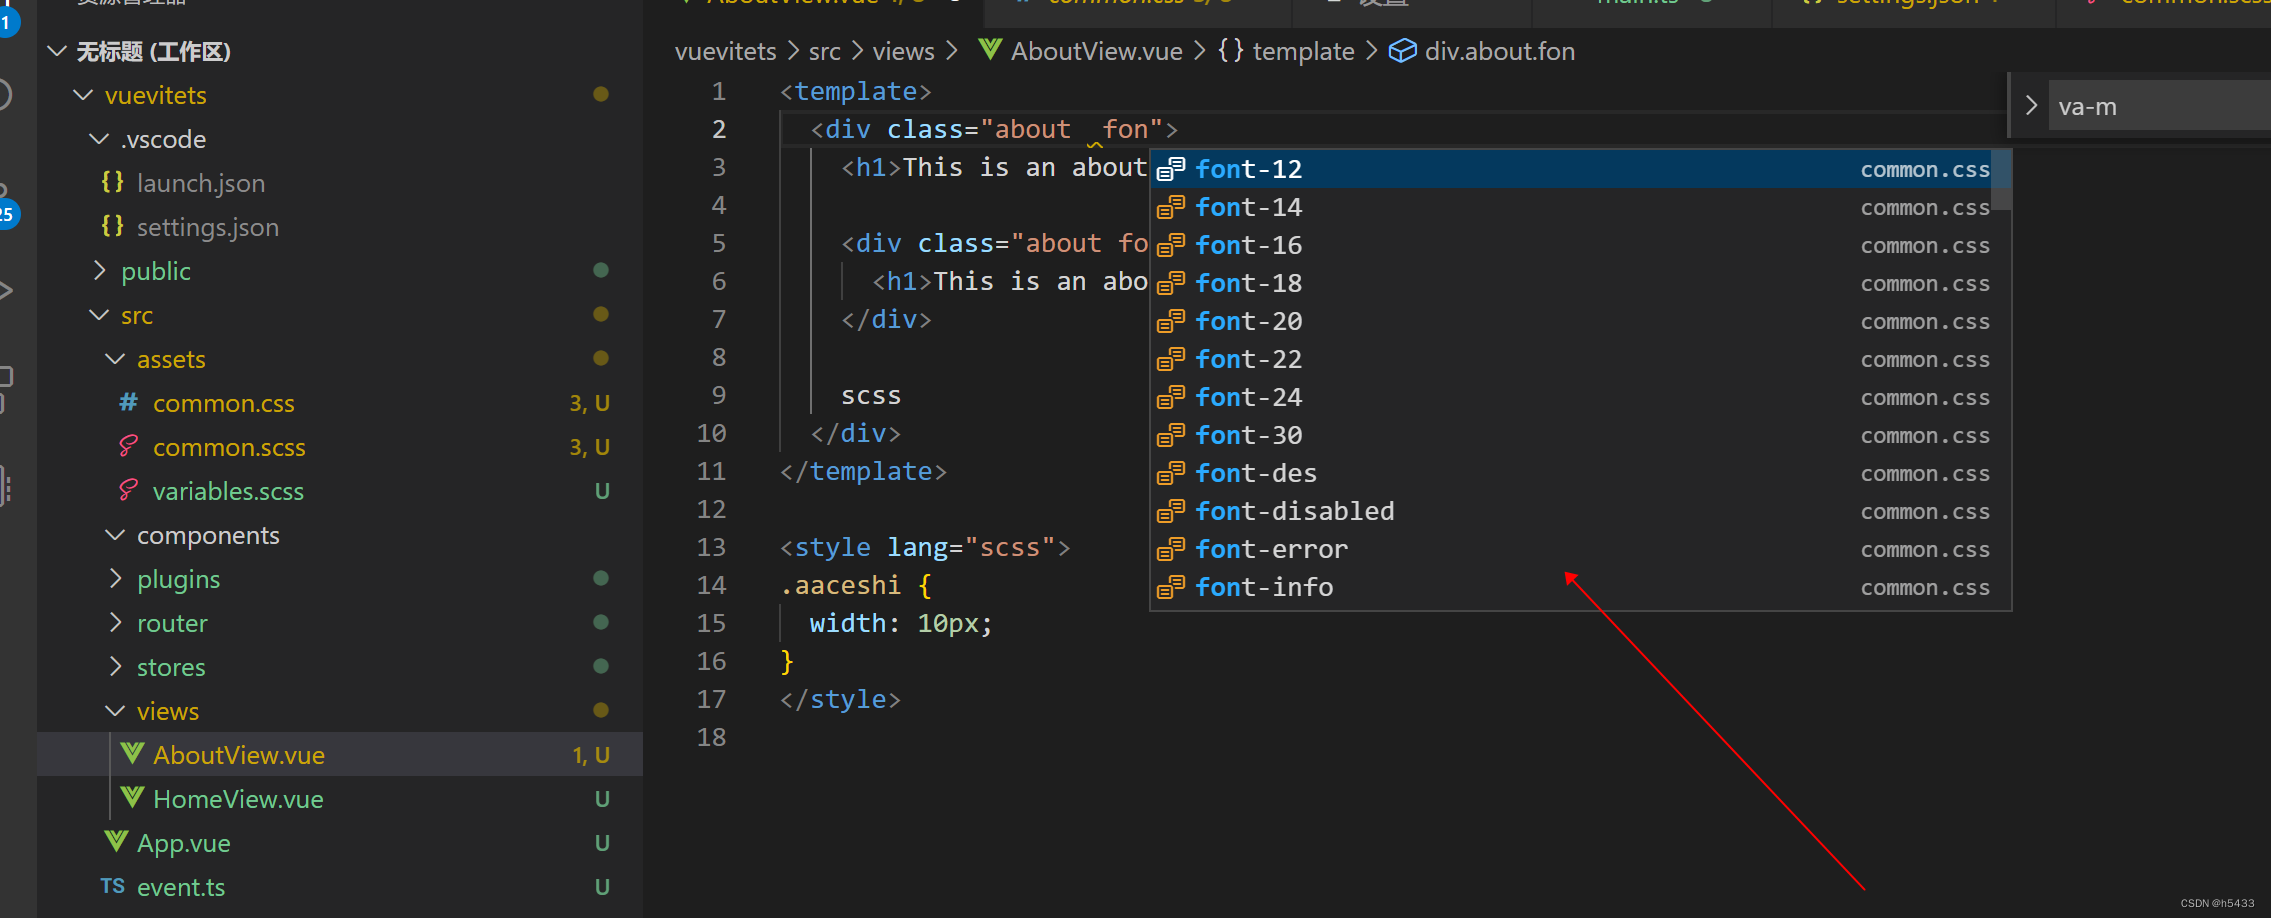Click the CSS hash icon beside common.css
Viewport: 2271px width, 918px height.
coord(127,402)
